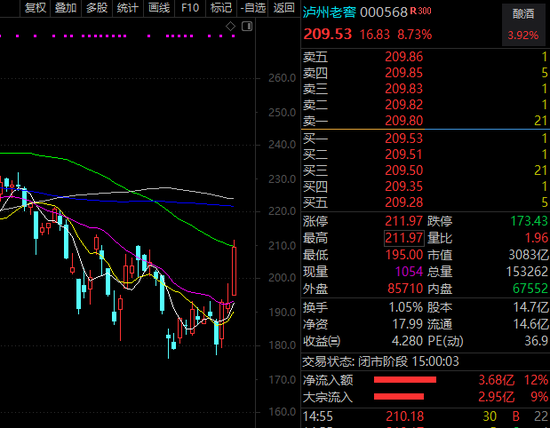550x428 pixels.
Task: Click 最低 value 195.00
Action: (404, 255)
